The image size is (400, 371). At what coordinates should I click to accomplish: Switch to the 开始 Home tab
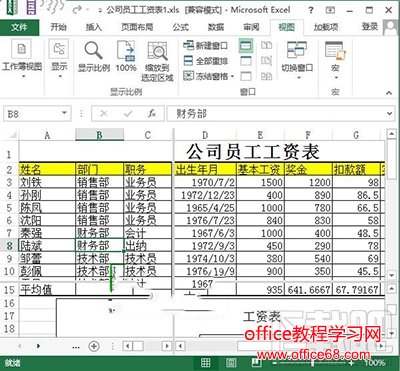pyautogui.click(x=58, y=27)
